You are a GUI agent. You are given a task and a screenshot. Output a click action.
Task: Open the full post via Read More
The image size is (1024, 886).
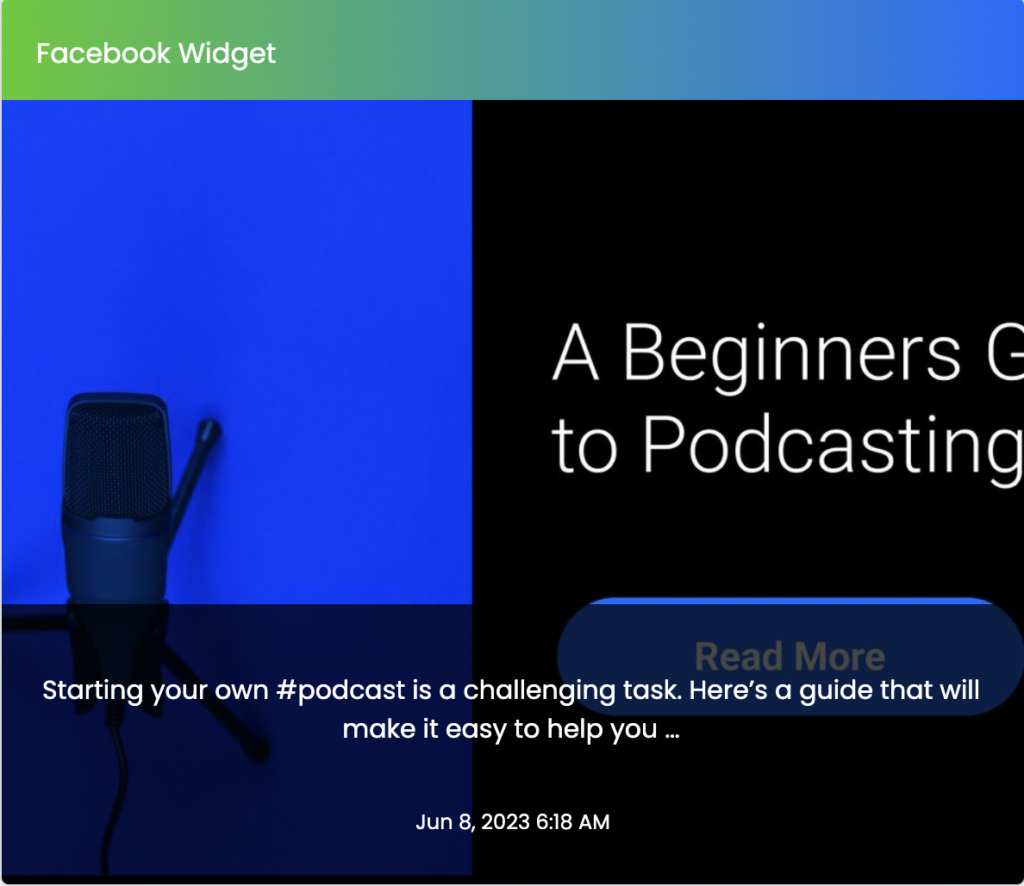click(789, 656)
